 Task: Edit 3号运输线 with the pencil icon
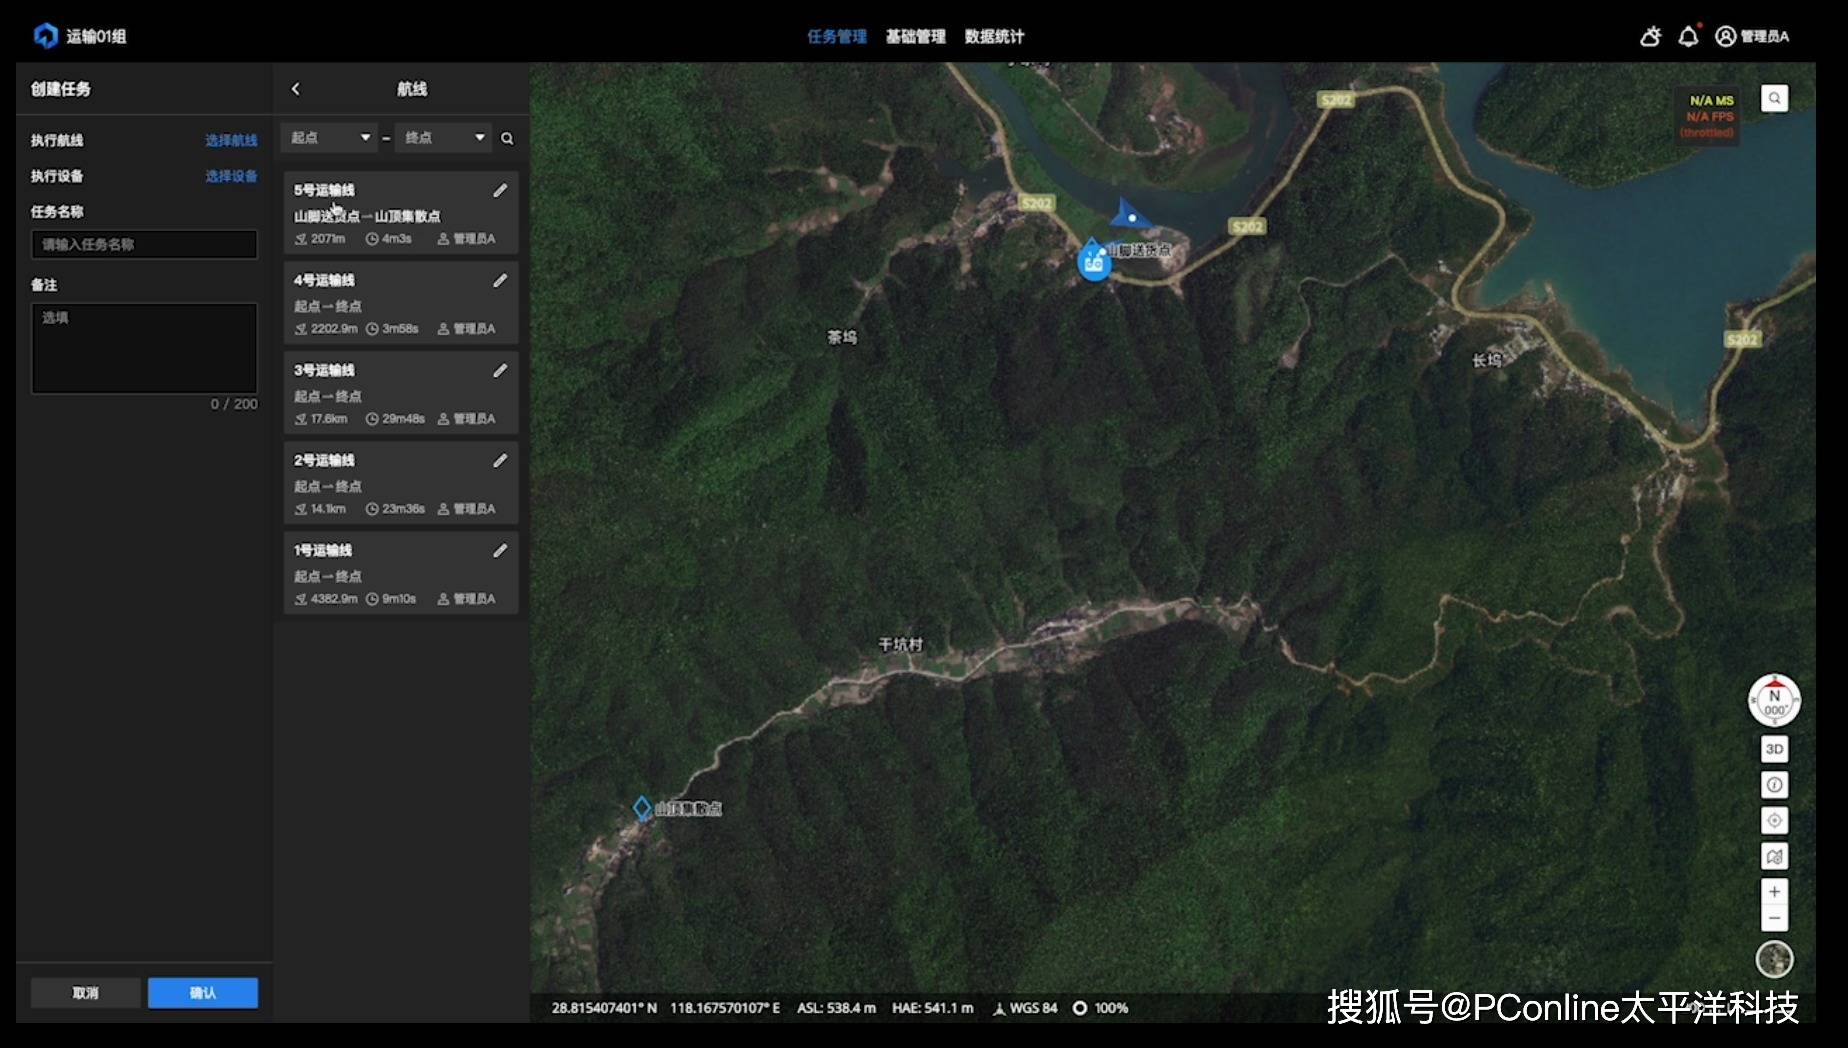click(500, 370)
